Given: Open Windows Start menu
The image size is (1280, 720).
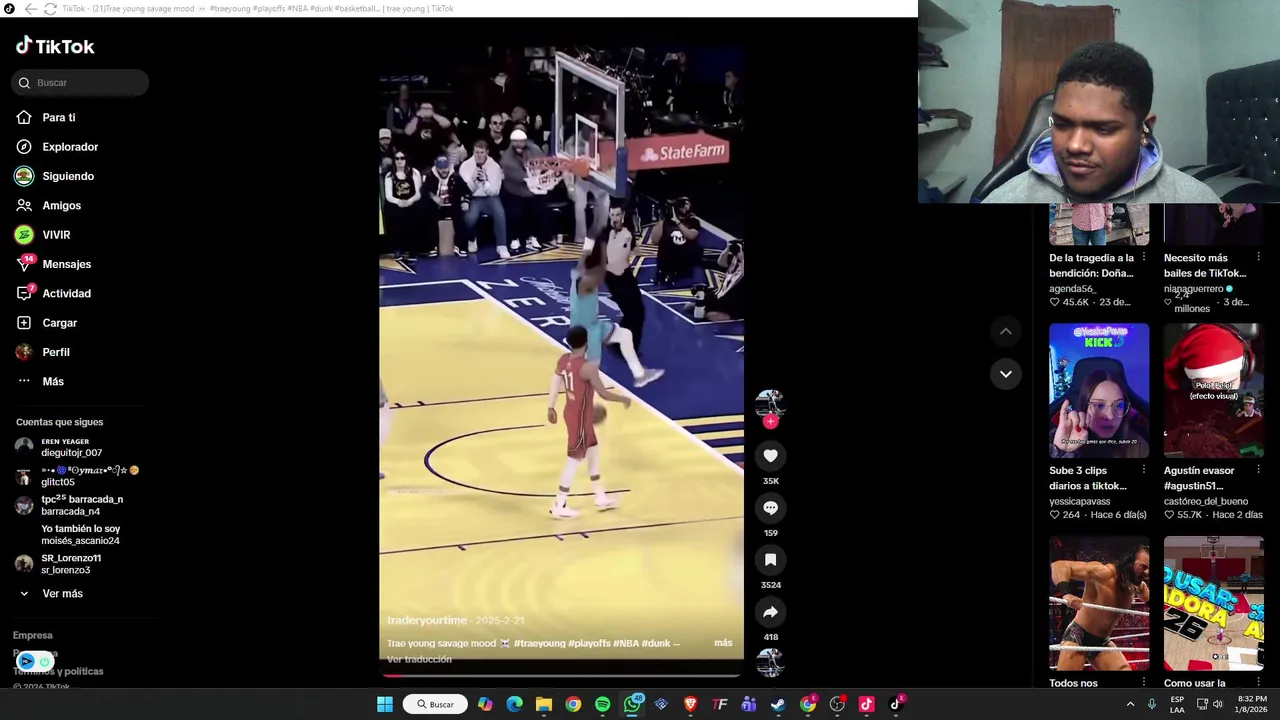Looking at the screenshot, I should point(384,704).
